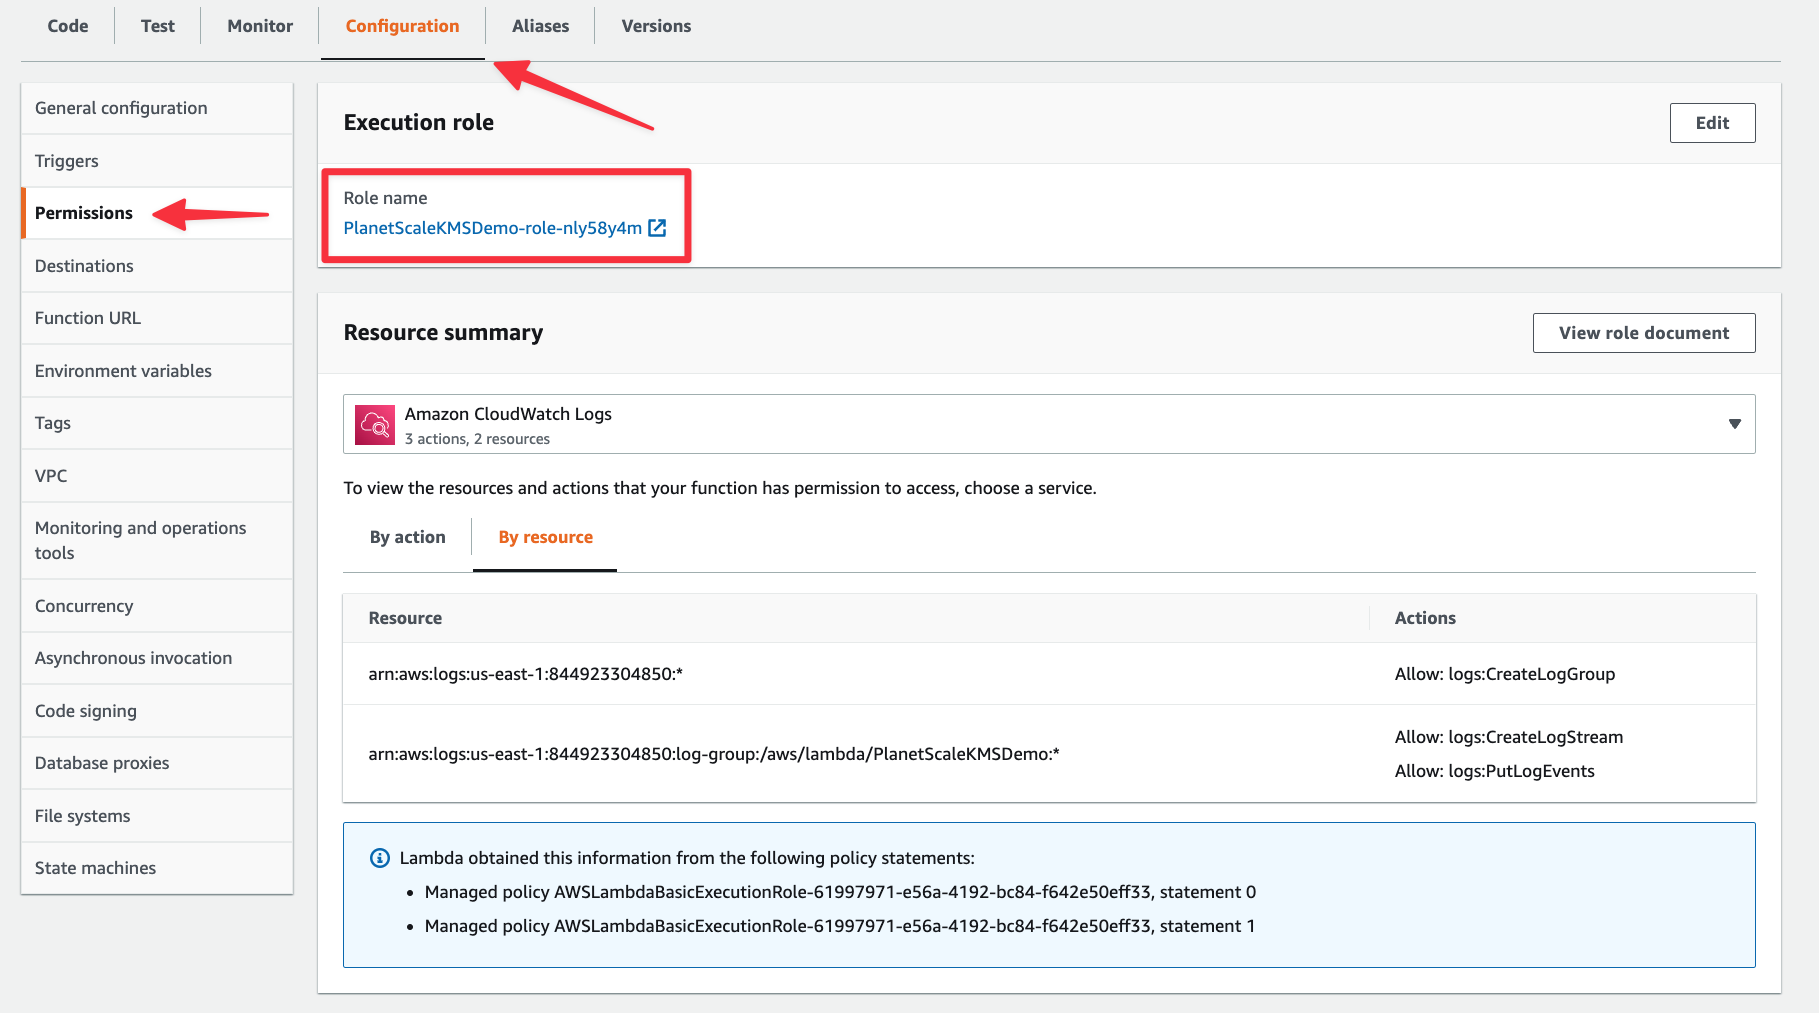Select the Configuration tab
This screenshot has height=1013, width=1819.
coord(403,26)
